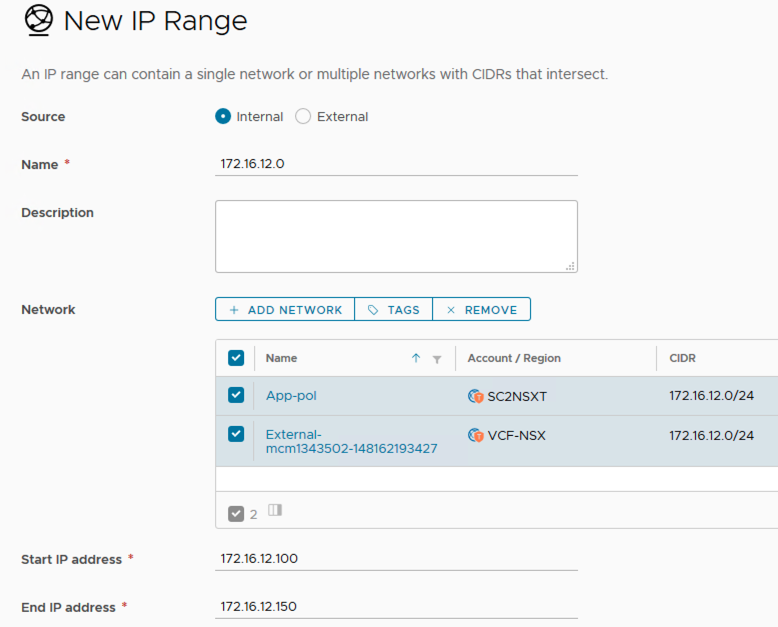Screen dimensions: 778x627
Task: Uncheck the App-pol network row
Action: (236, 395)
